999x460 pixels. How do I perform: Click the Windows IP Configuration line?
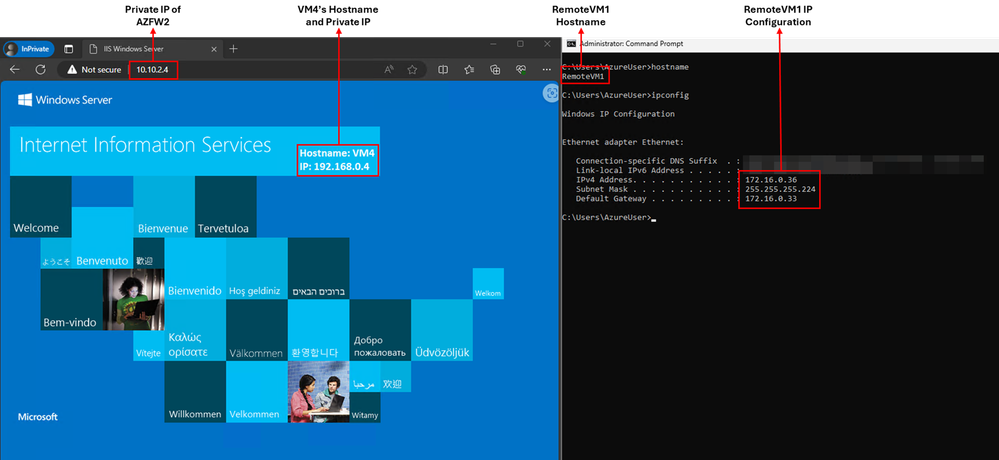pyautogui.click(x=618, y=114)
